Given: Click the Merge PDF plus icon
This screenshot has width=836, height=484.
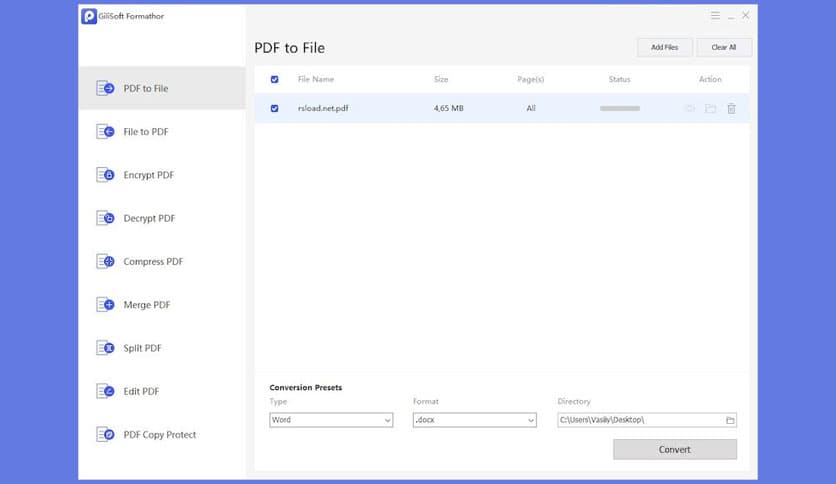Looking at the screenshot, I should coord(105,304).
